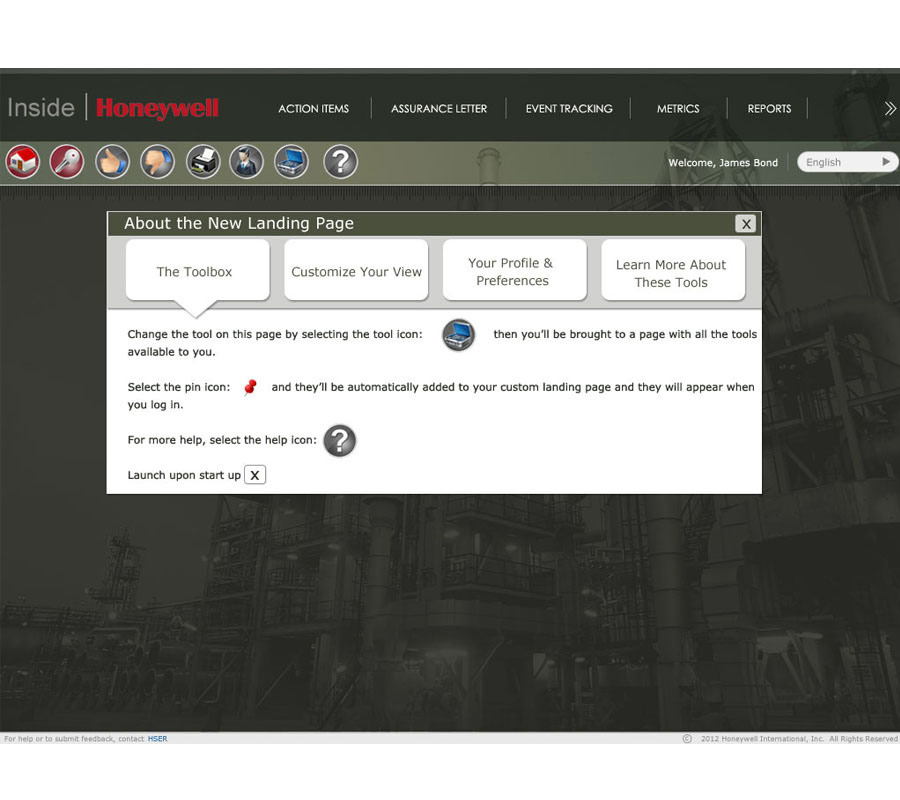
Task: Click the HSER contact link
Action: coord(158,739)
